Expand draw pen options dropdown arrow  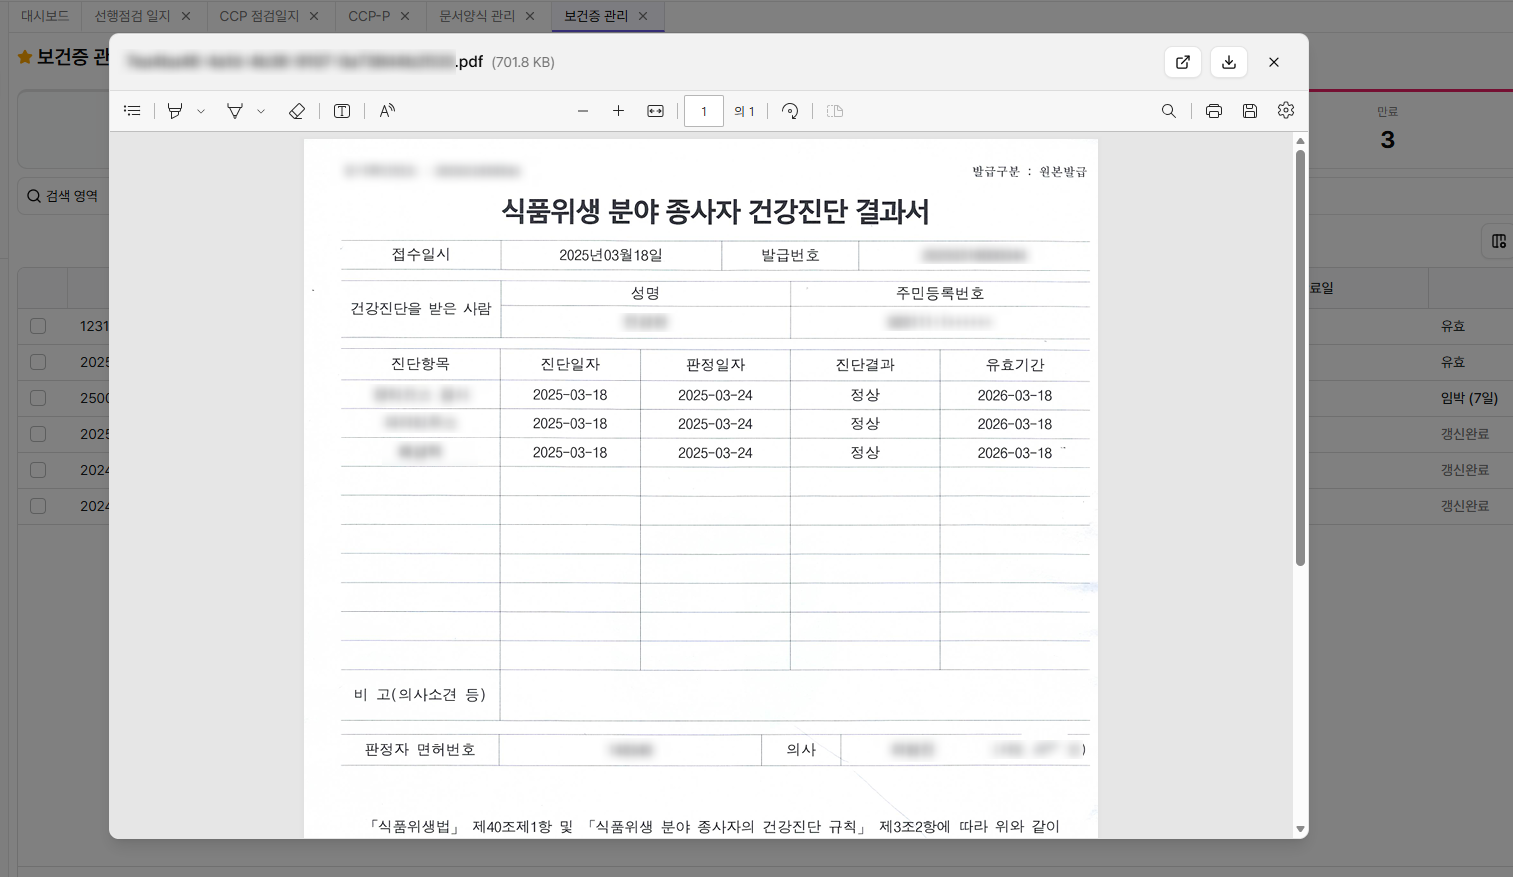(261, 111)
